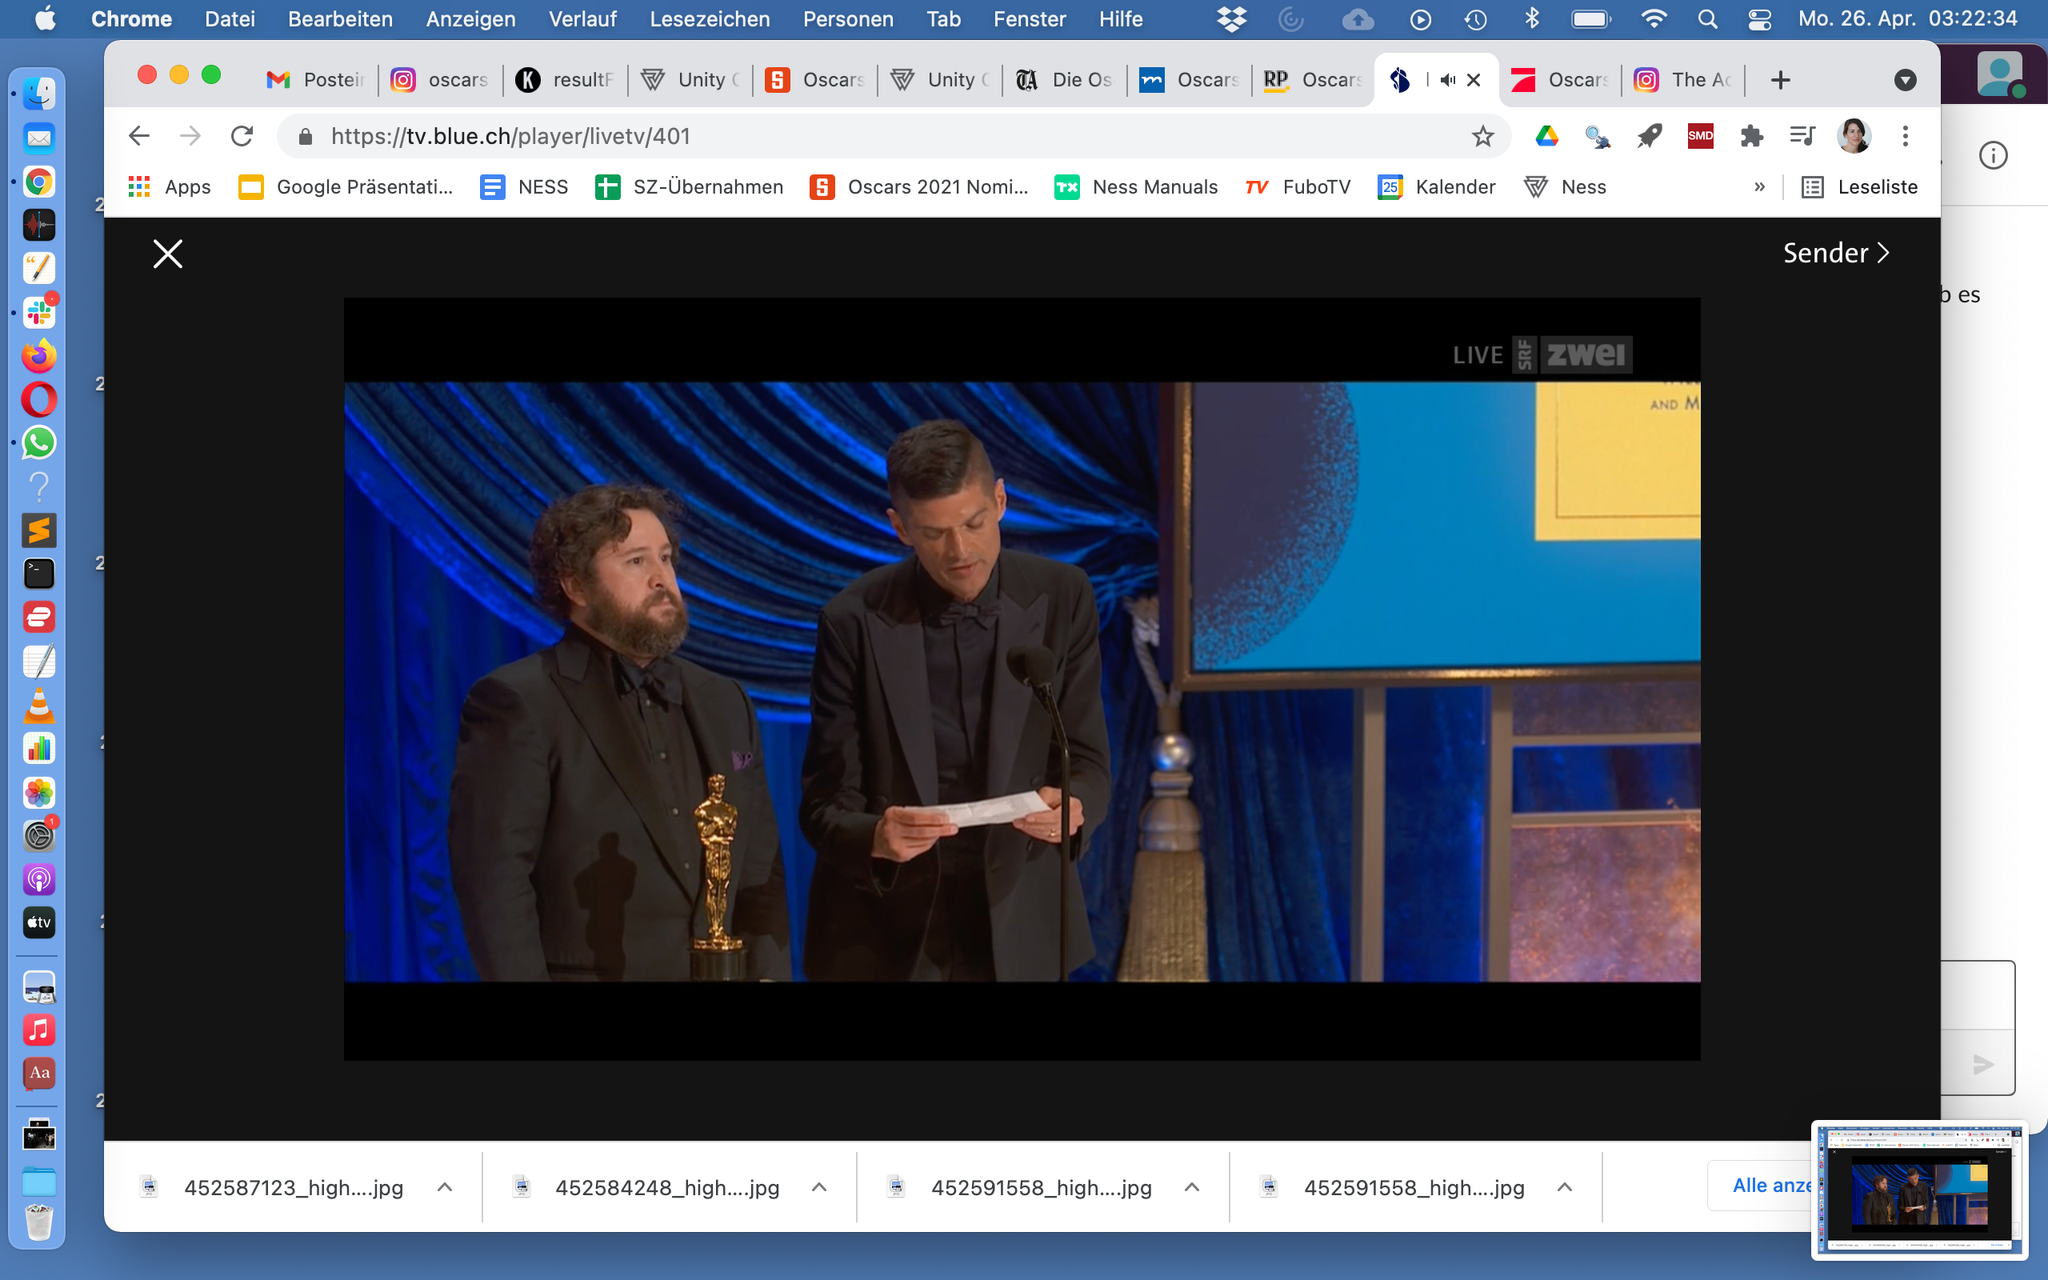2048x1280 pixels.
Task: Click the SMD extension icon
Action: point(1700,136)
